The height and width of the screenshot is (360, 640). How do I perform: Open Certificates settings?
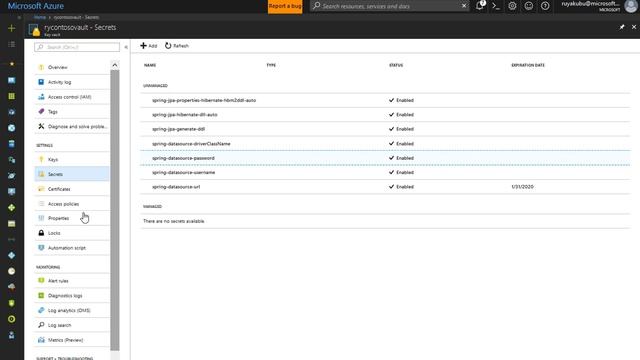pyautogui.click(x=72, y=189)
